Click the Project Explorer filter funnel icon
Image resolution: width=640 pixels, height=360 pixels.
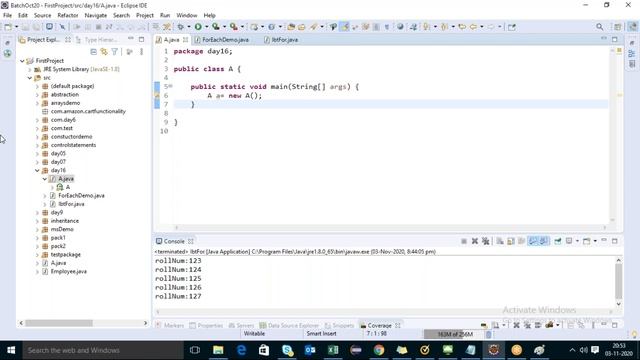coord(115,52)
